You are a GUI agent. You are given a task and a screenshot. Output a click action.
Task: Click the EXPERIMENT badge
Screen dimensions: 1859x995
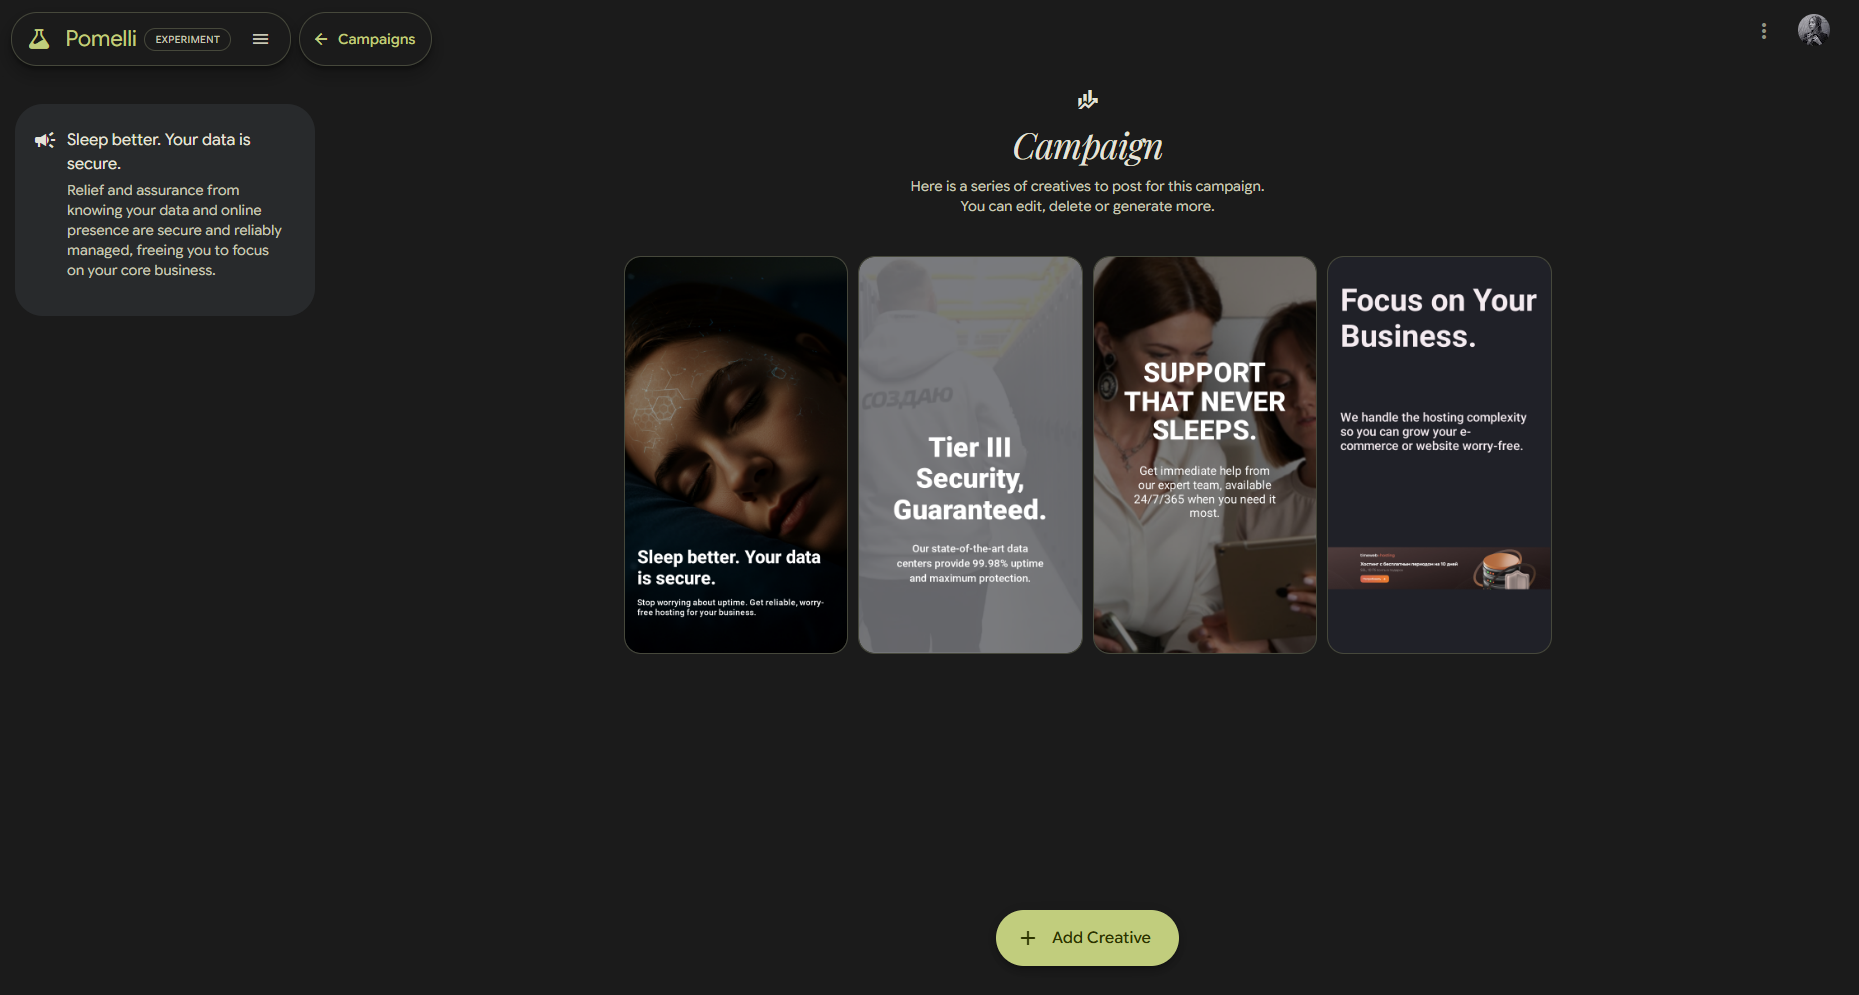[x=188, y=39]
